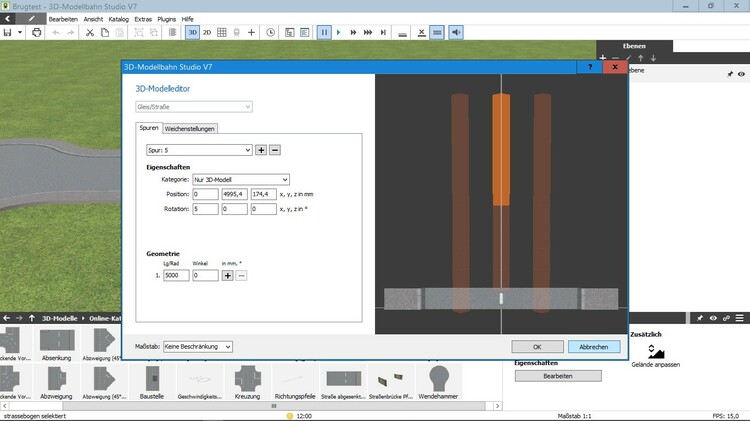This screenshot has height=421, width=750.
Task: Switch to the Weichenstellungen tab
Action: 189,129
